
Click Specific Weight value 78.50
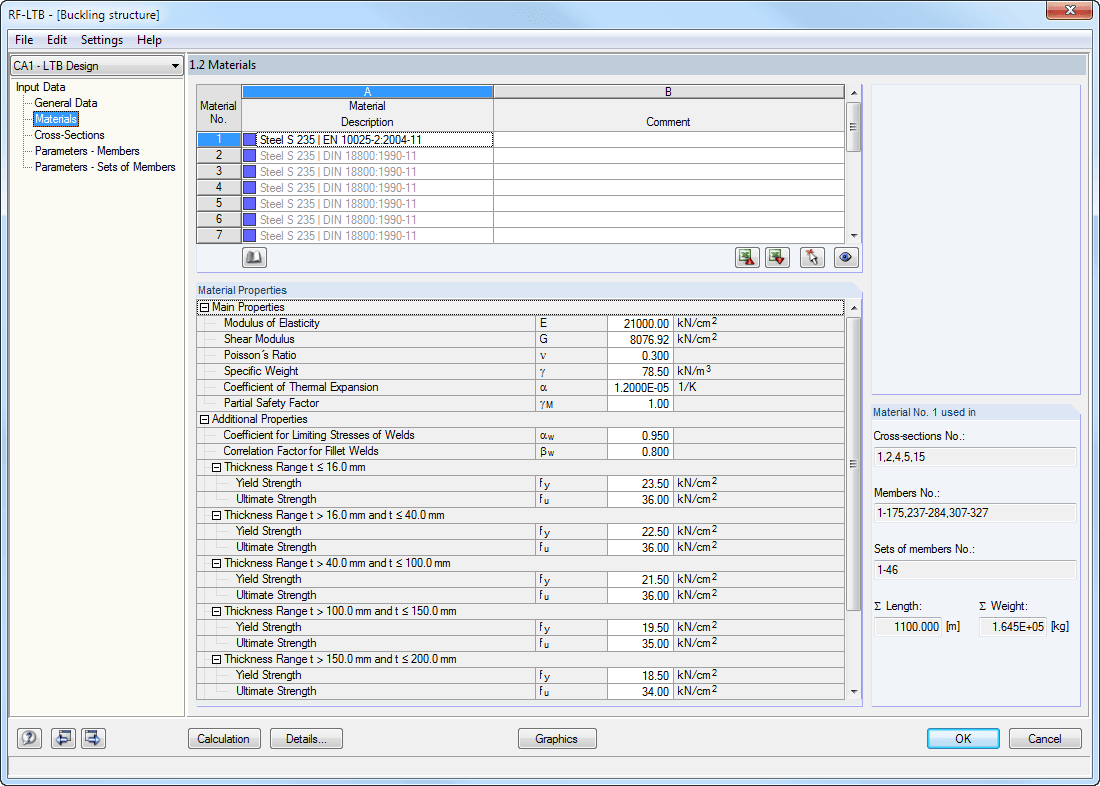pos(640,372)
